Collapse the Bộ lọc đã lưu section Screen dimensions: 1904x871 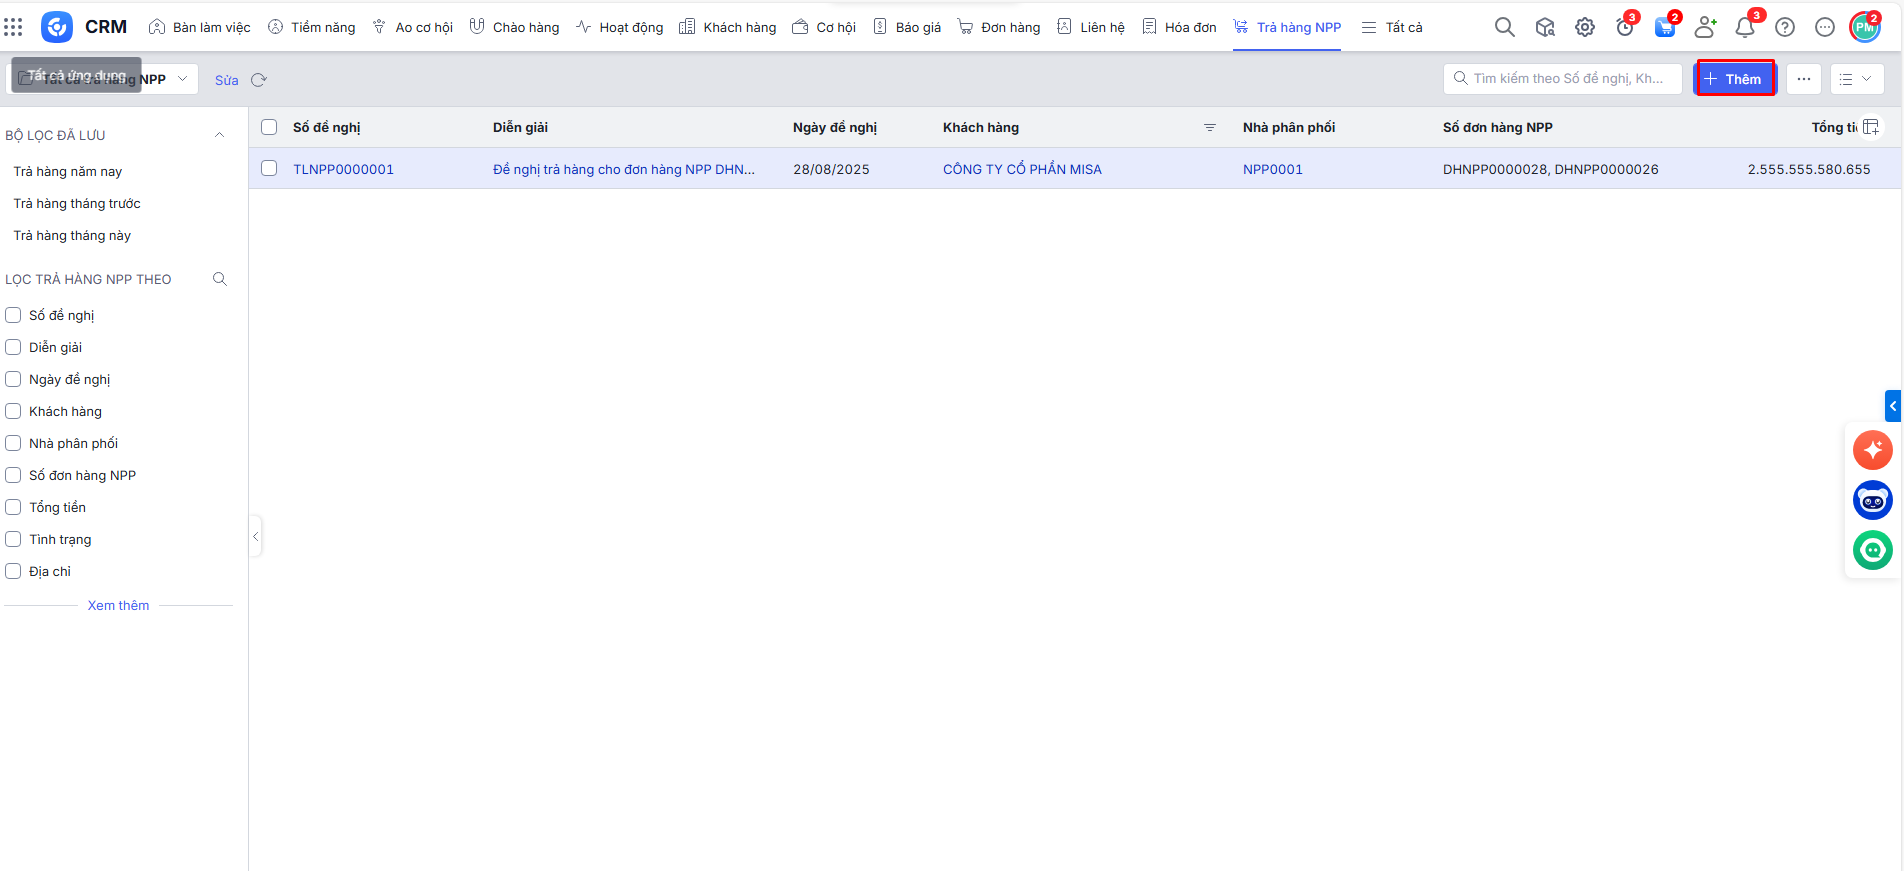click(219, 135)
